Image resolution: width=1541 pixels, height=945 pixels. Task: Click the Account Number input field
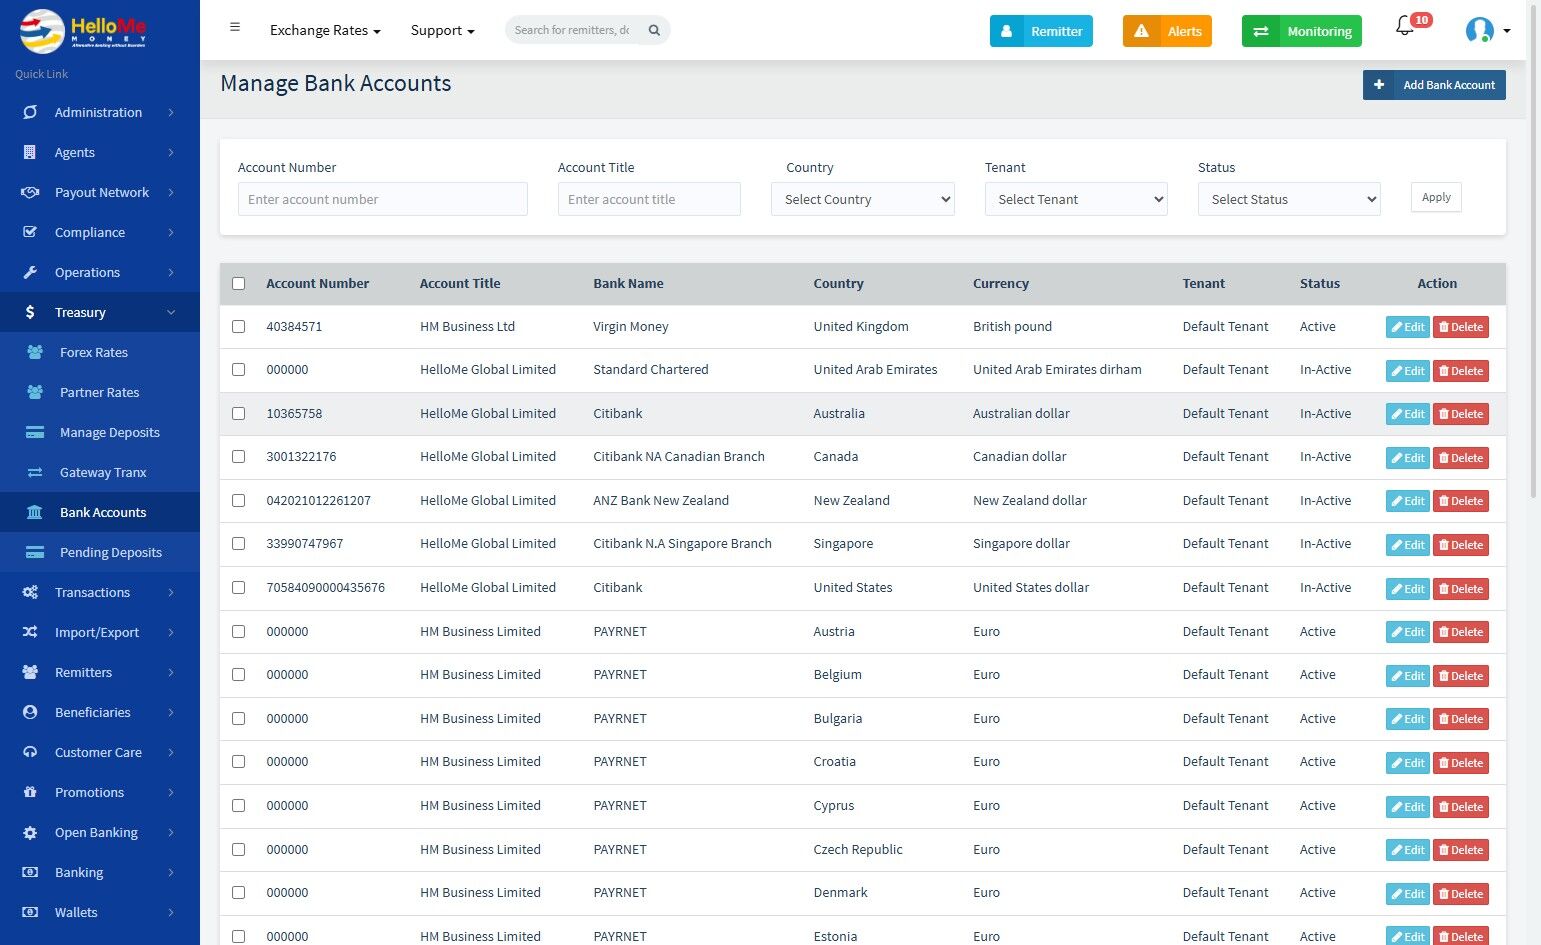(382, 199)
